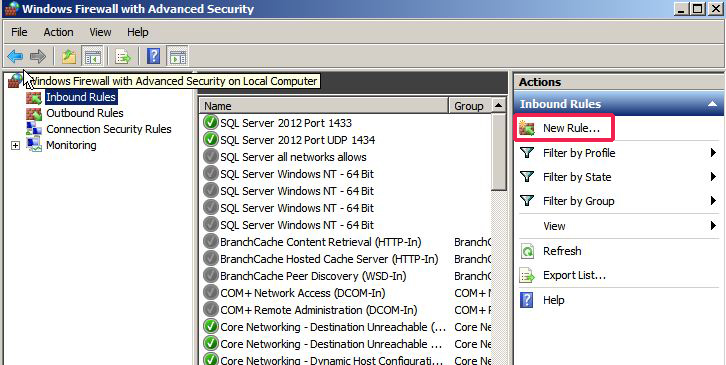Click the rules list scroll-up arrow

tap(498, 106)
